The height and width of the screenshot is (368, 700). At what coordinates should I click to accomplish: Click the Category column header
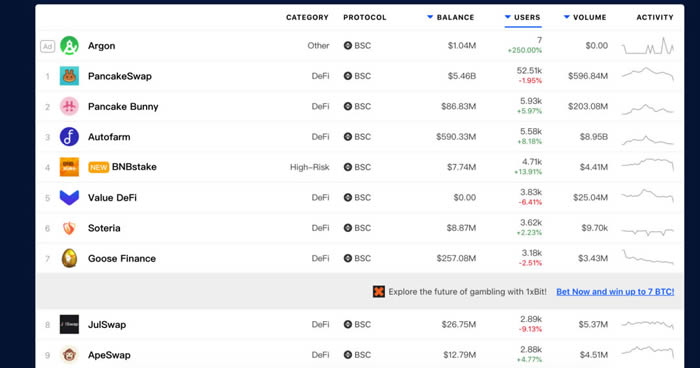coord(307,17)
